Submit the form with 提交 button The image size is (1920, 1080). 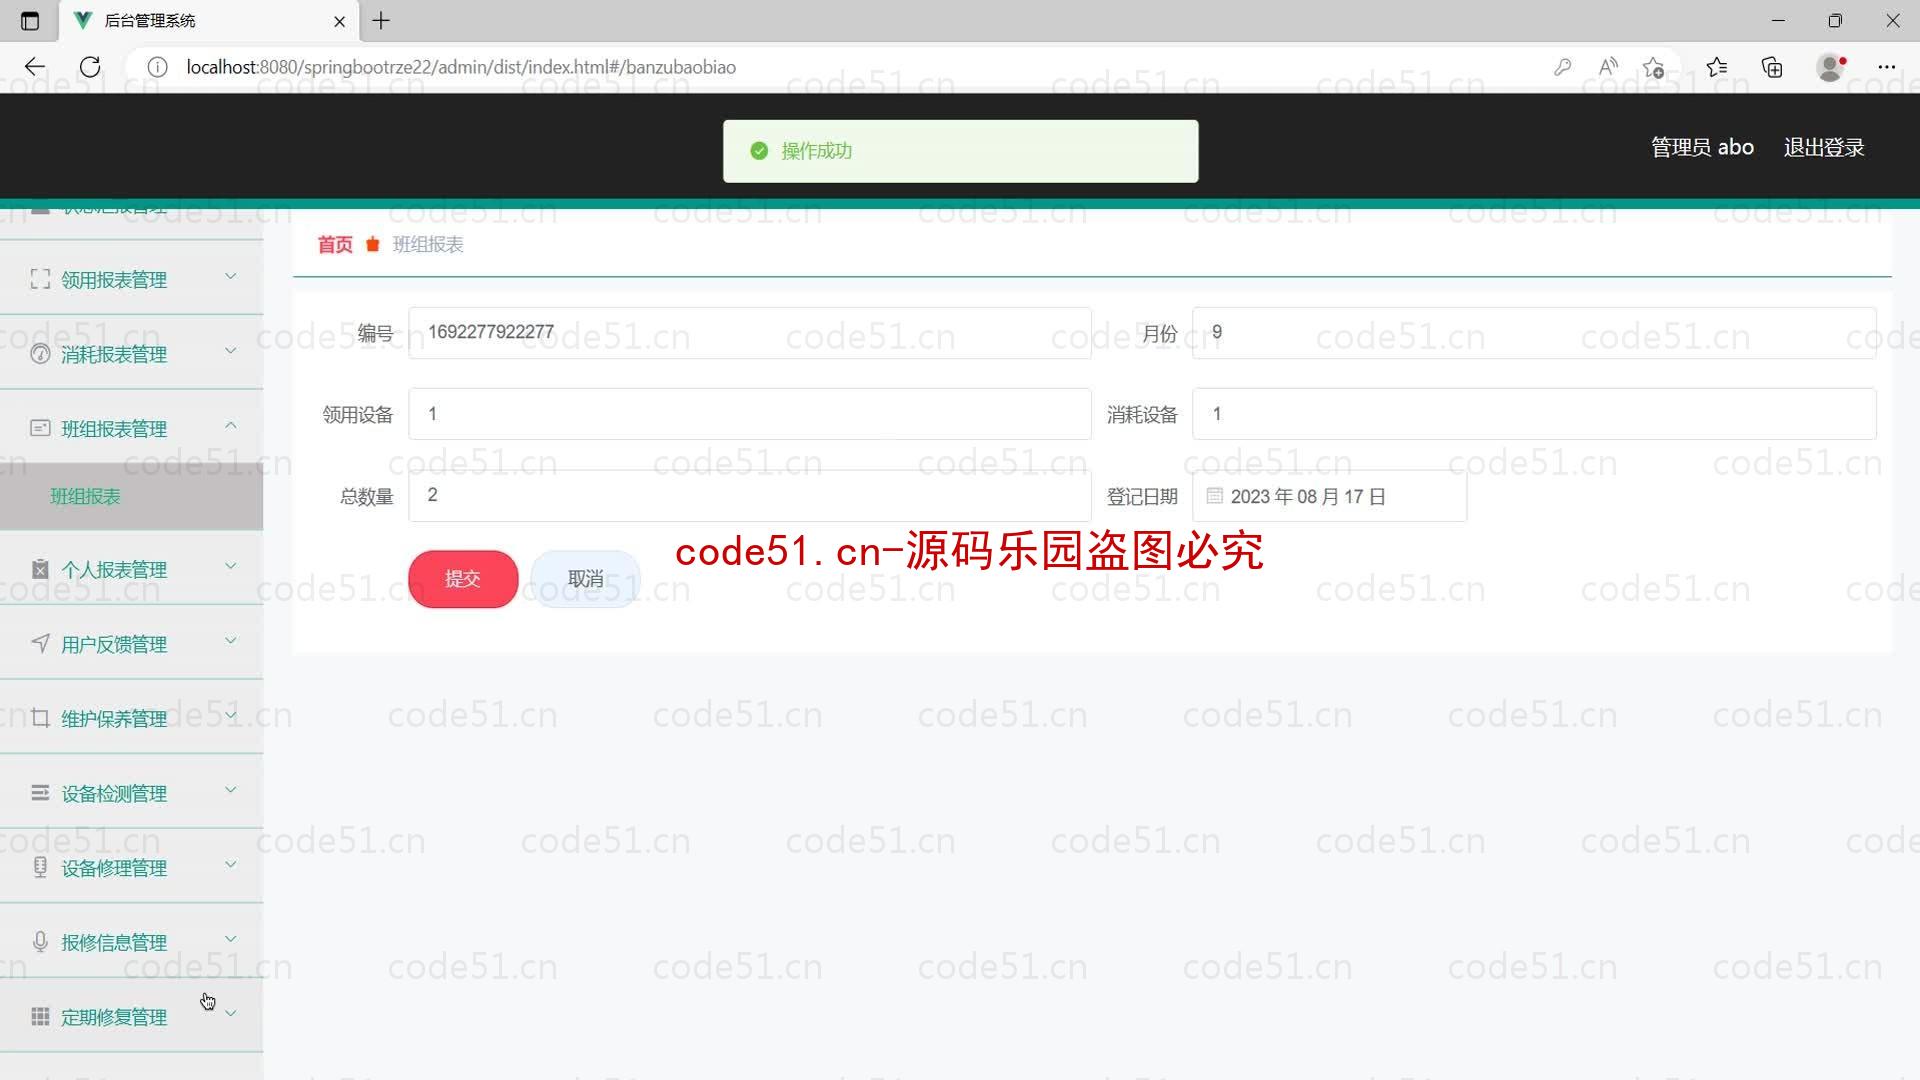pyautogui.click(x=463, y=579)
